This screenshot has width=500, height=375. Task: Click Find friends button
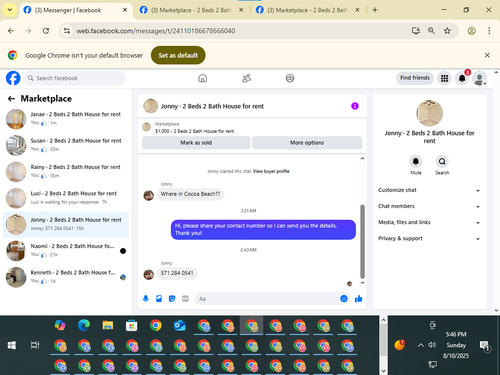415,78
